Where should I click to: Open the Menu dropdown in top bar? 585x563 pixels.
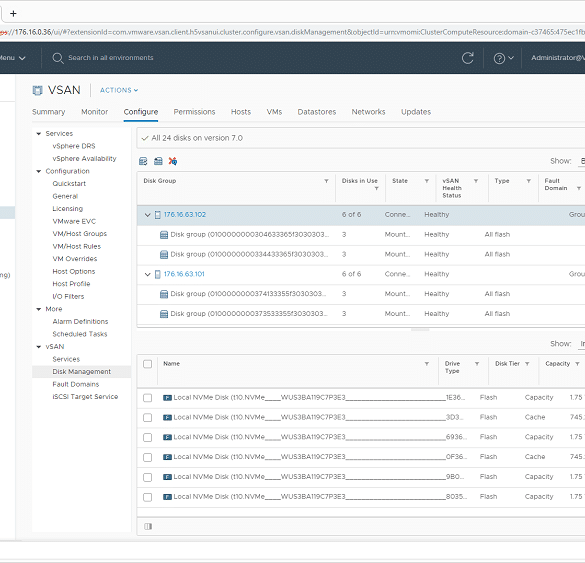12,58
